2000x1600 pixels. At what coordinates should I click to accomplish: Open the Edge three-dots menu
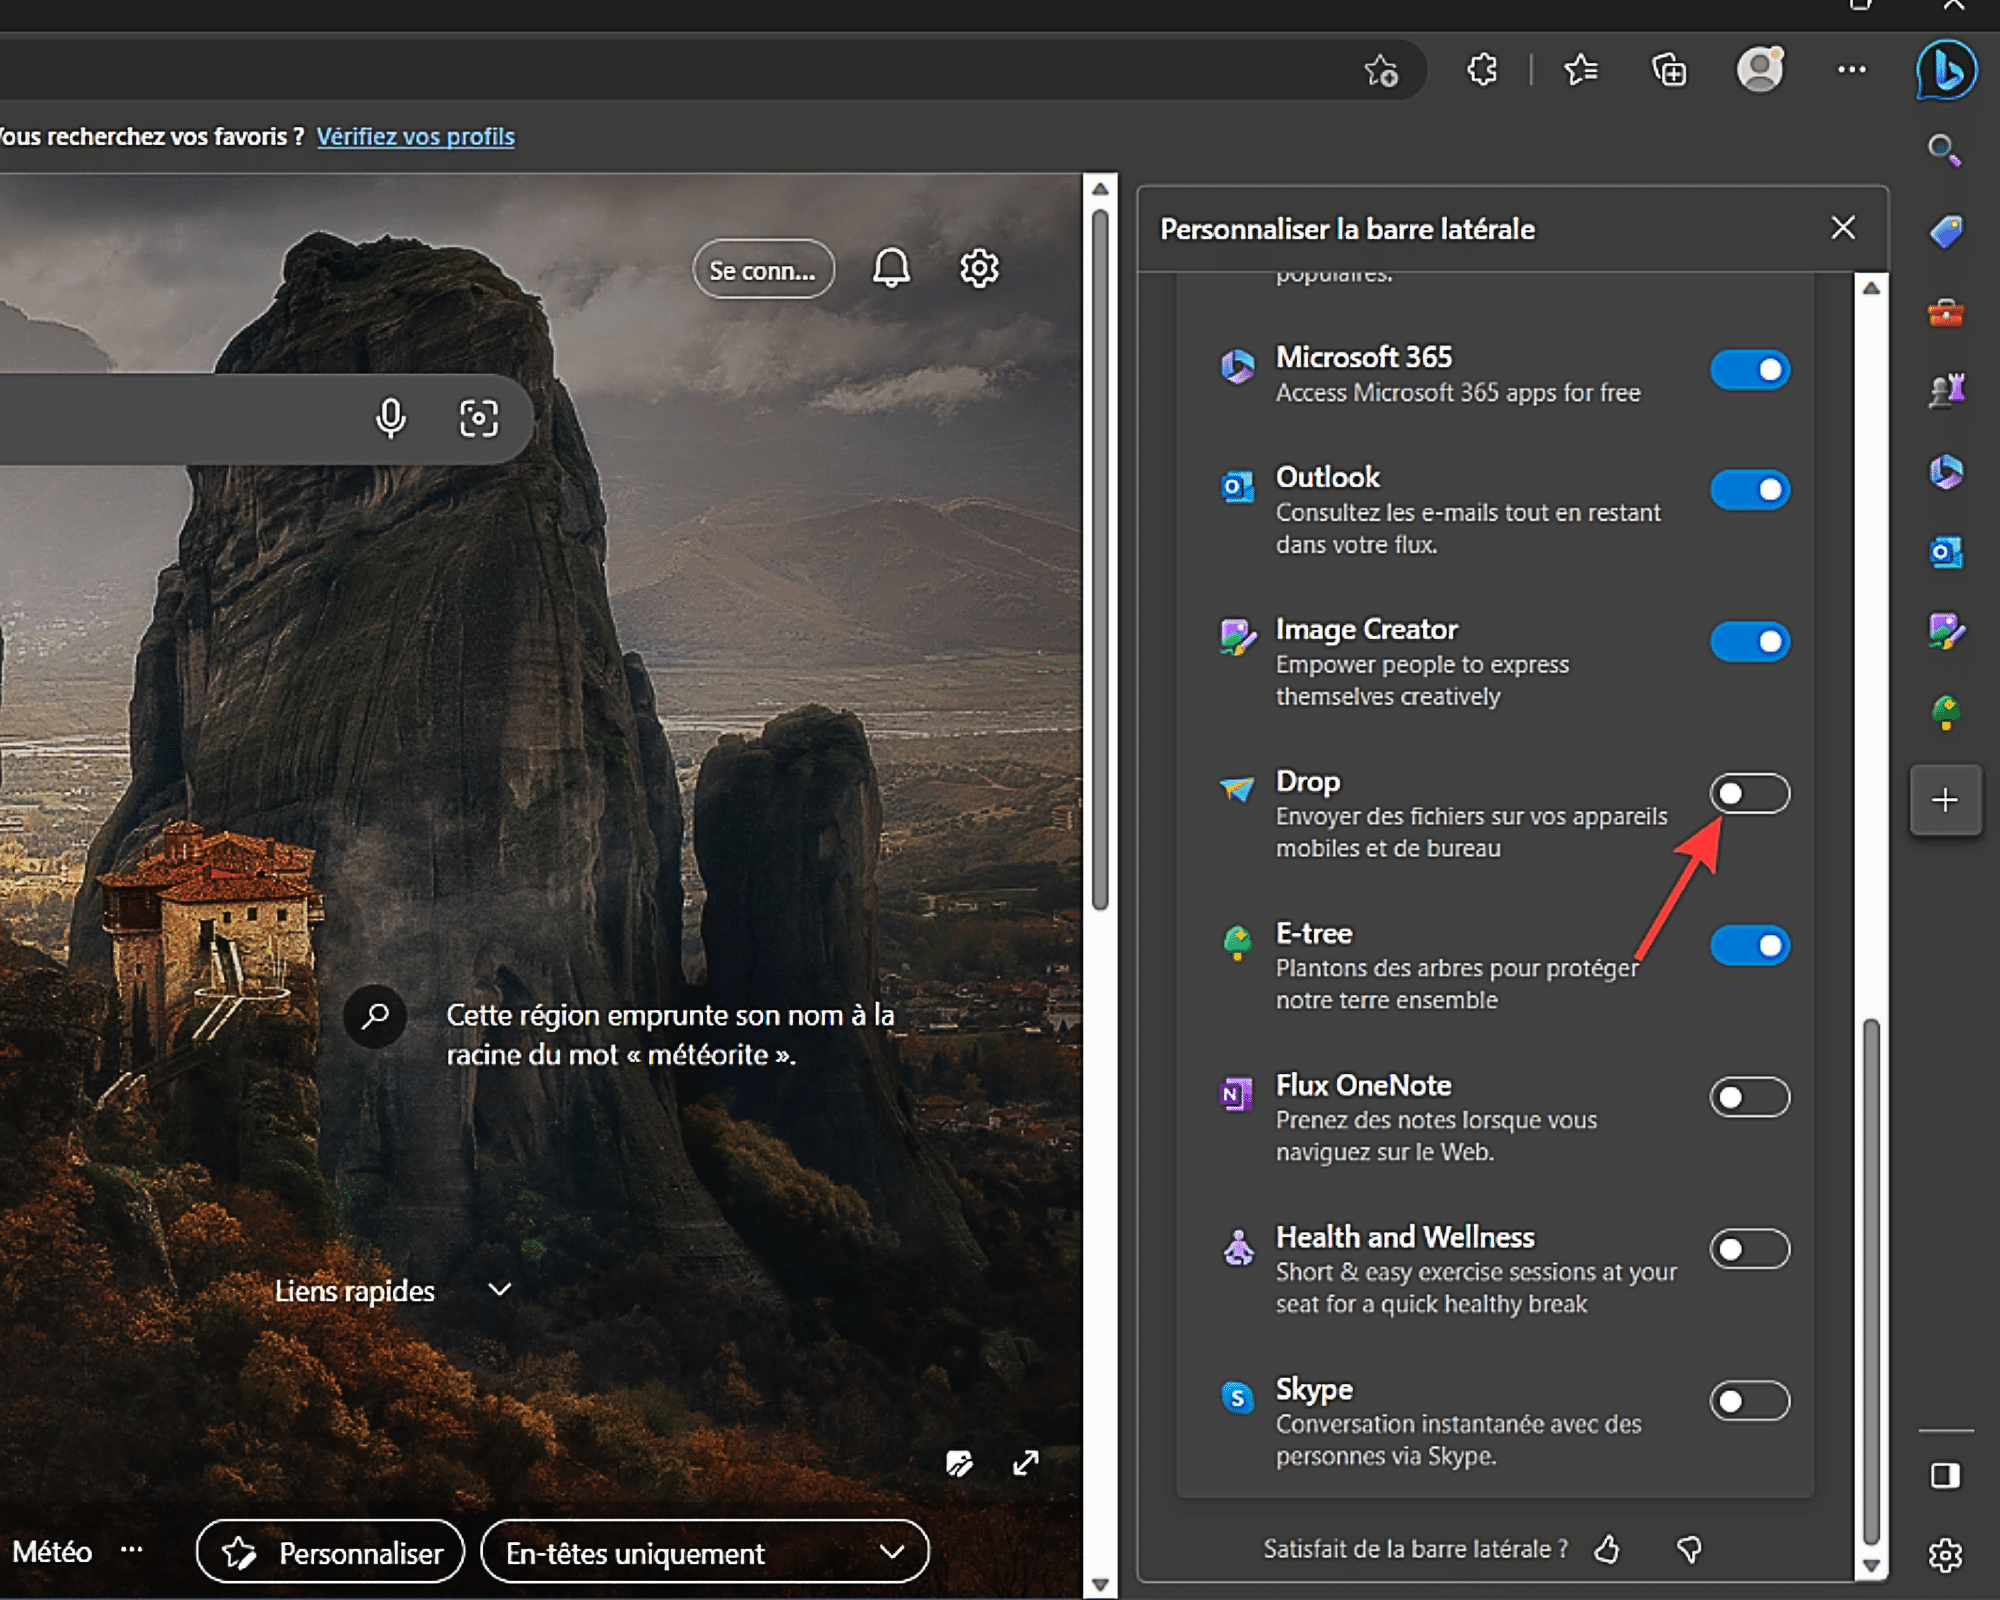tap(1852, 70)
